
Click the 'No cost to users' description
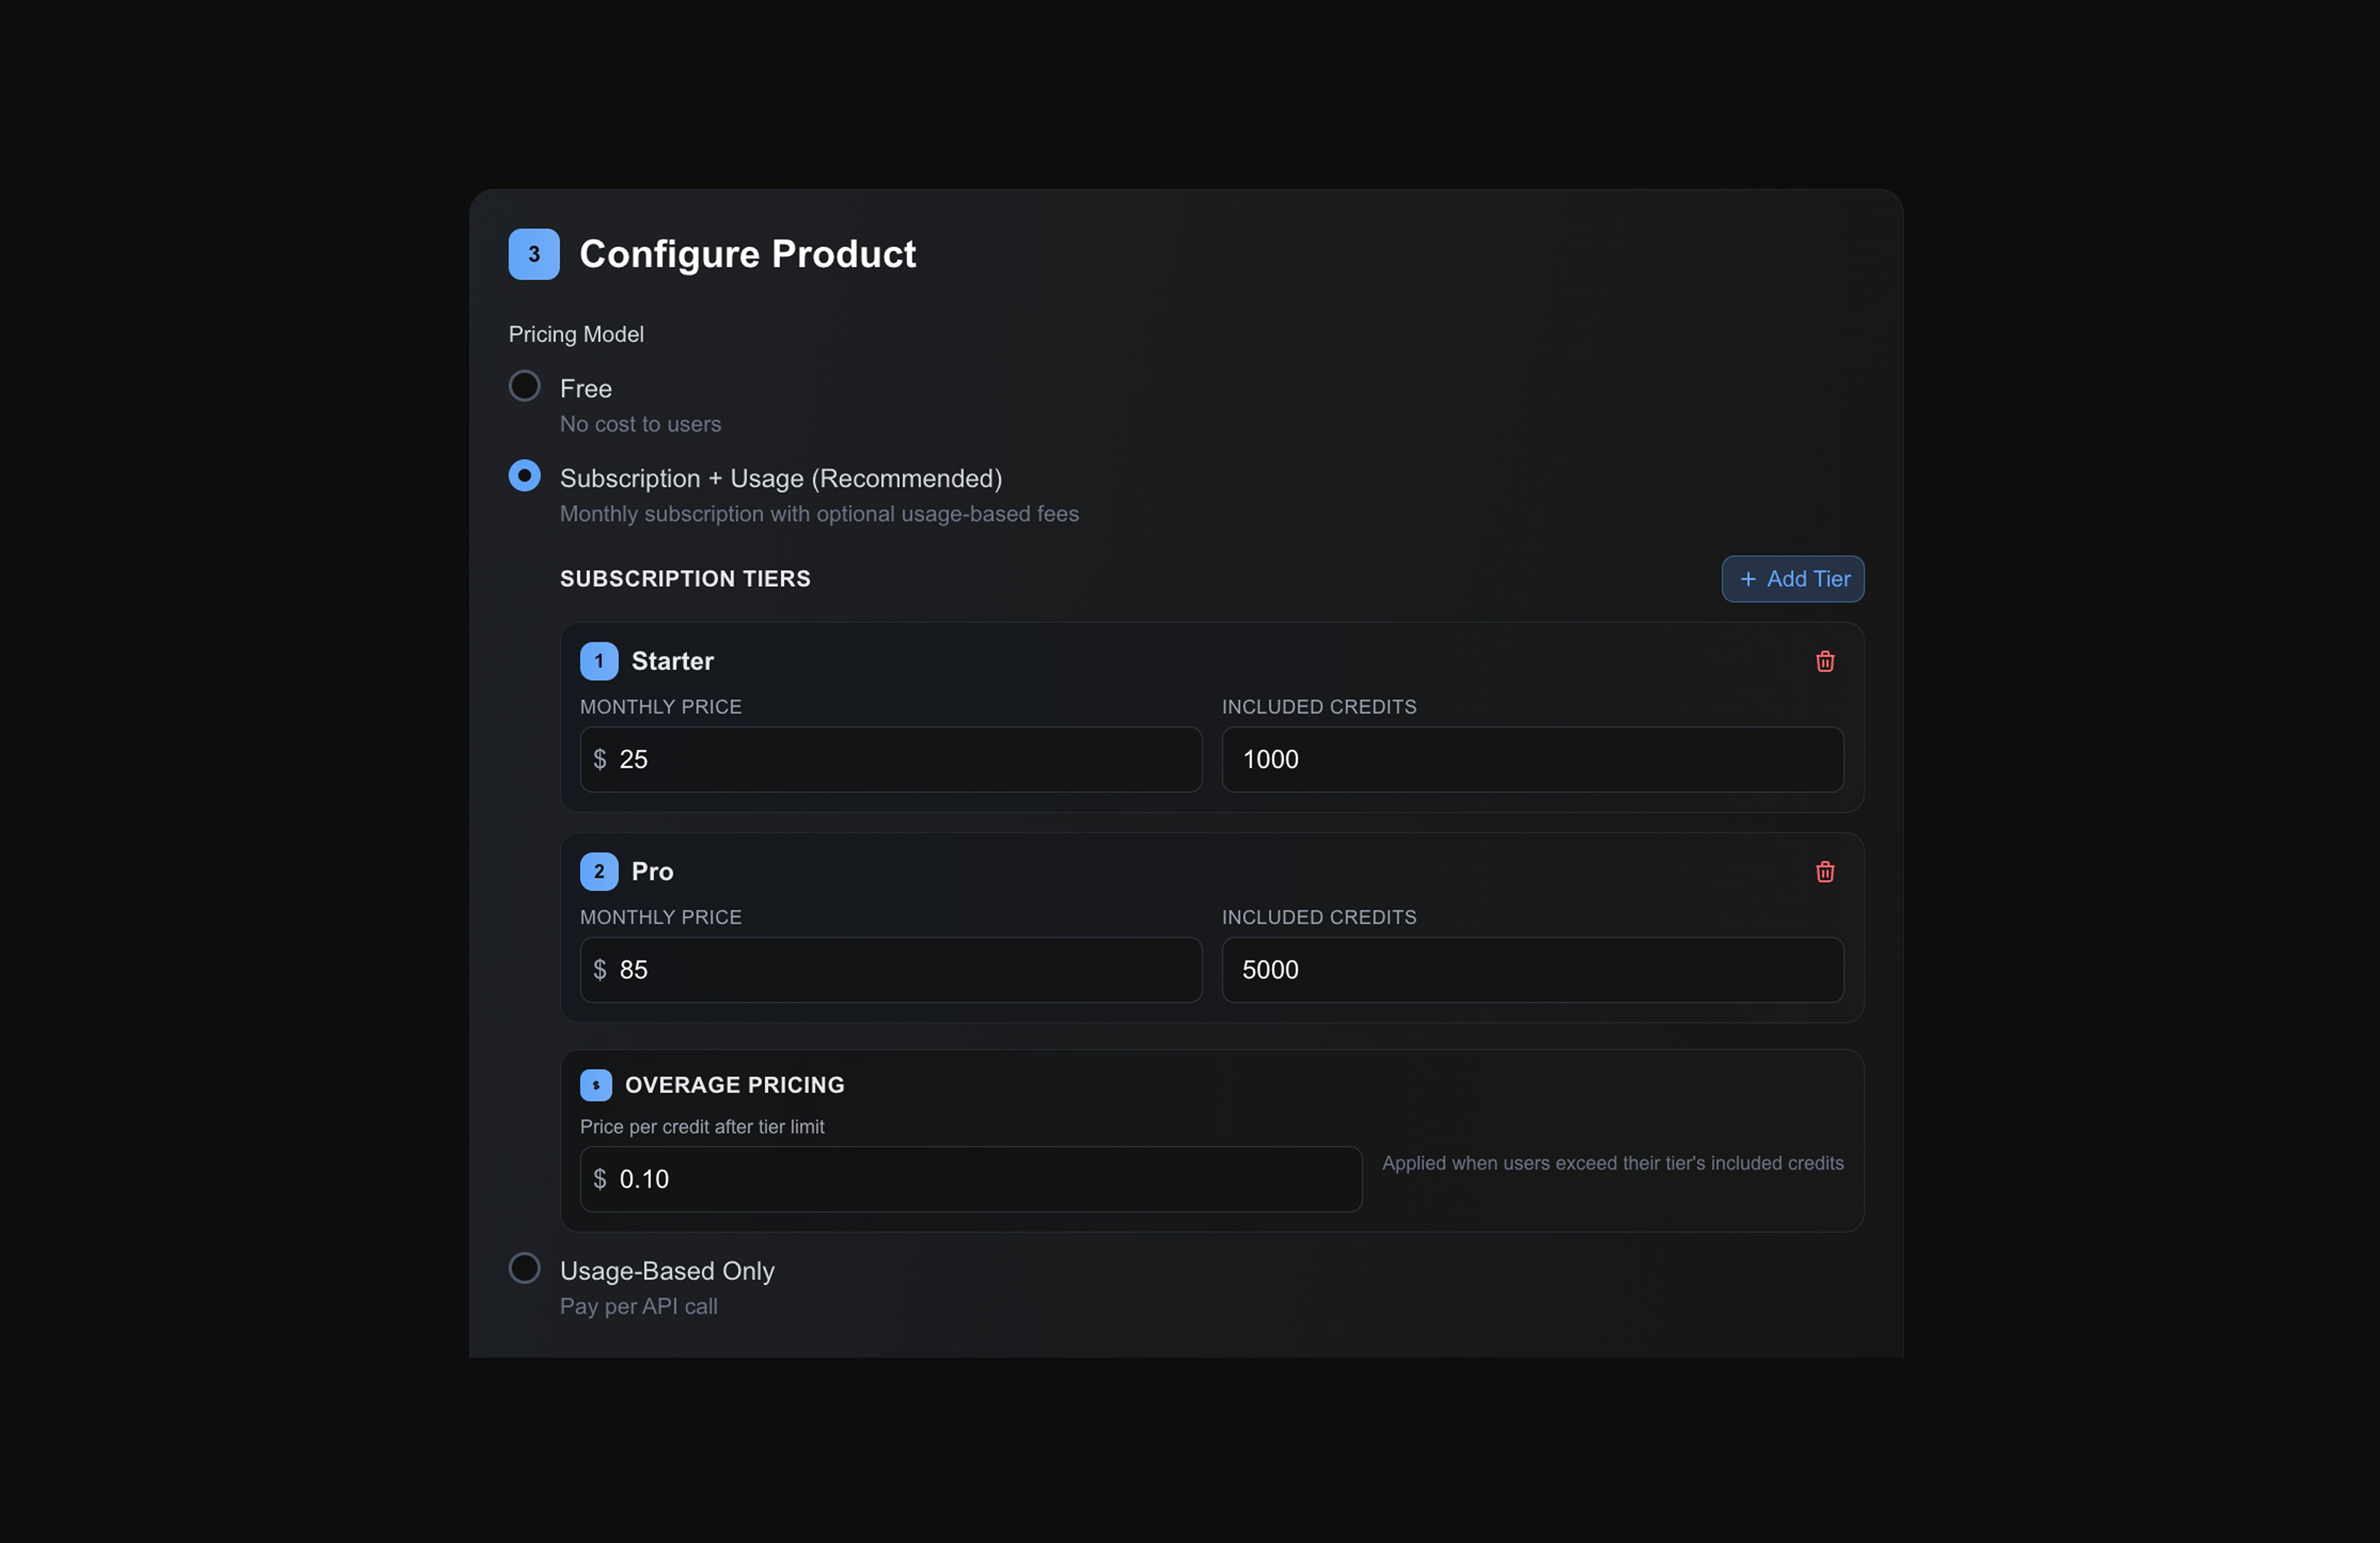pyautogui.click(x=640, y=424)
